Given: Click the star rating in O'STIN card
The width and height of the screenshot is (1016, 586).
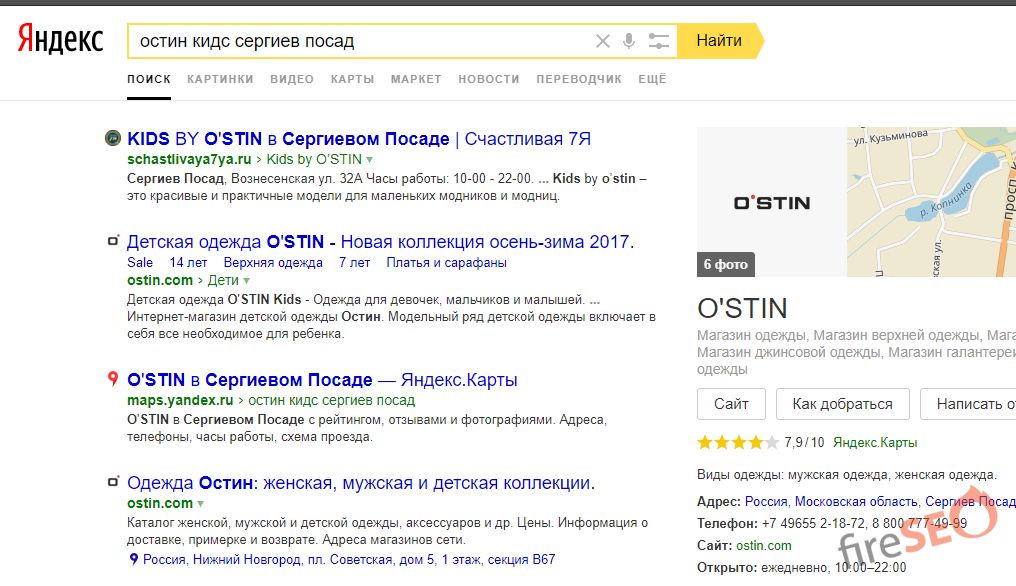Looking at the screenshot, I should click(737, 442).
